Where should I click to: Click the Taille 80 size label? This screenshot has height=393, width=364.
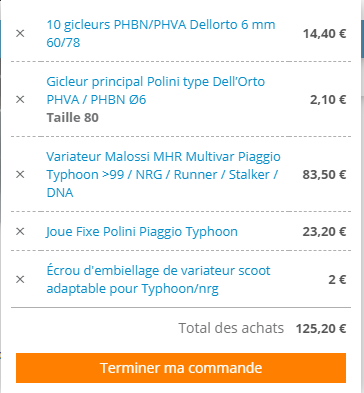73,118
